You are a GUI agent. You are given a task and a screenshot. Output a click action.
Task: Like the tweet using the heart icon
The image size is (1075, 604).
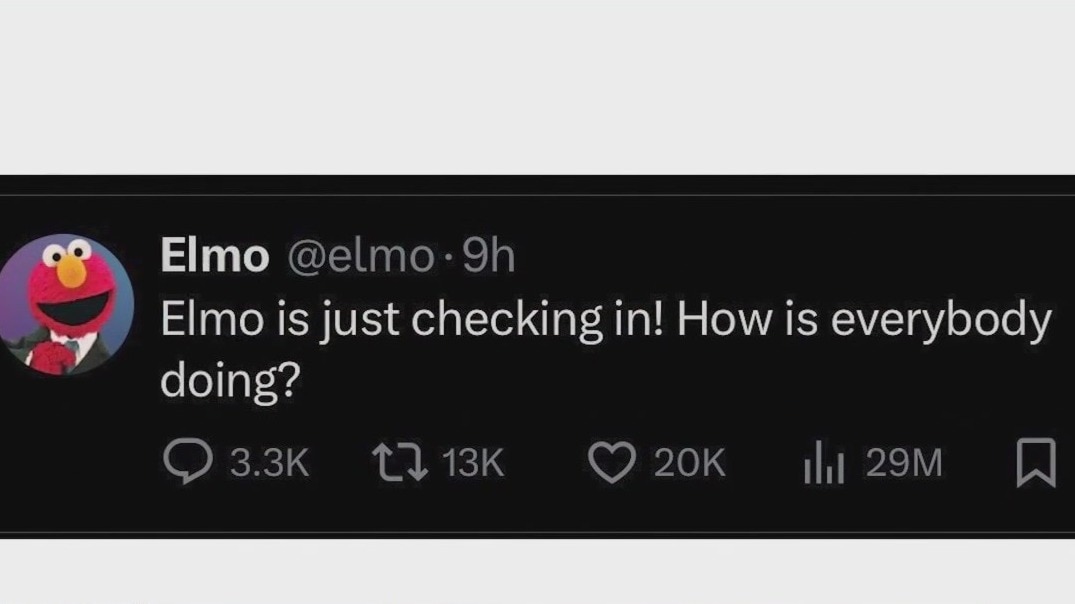point(612,461)
